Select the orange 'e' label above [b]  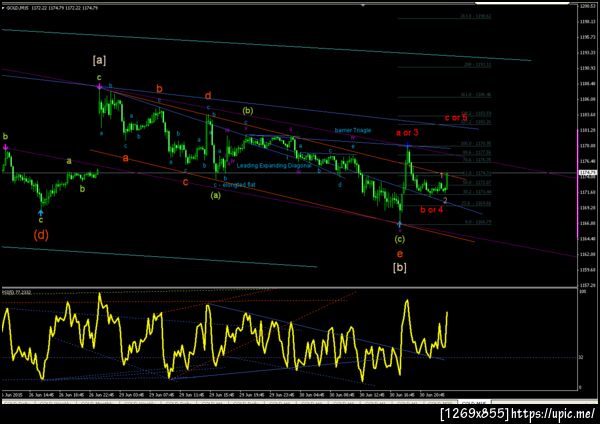point(399,254)
